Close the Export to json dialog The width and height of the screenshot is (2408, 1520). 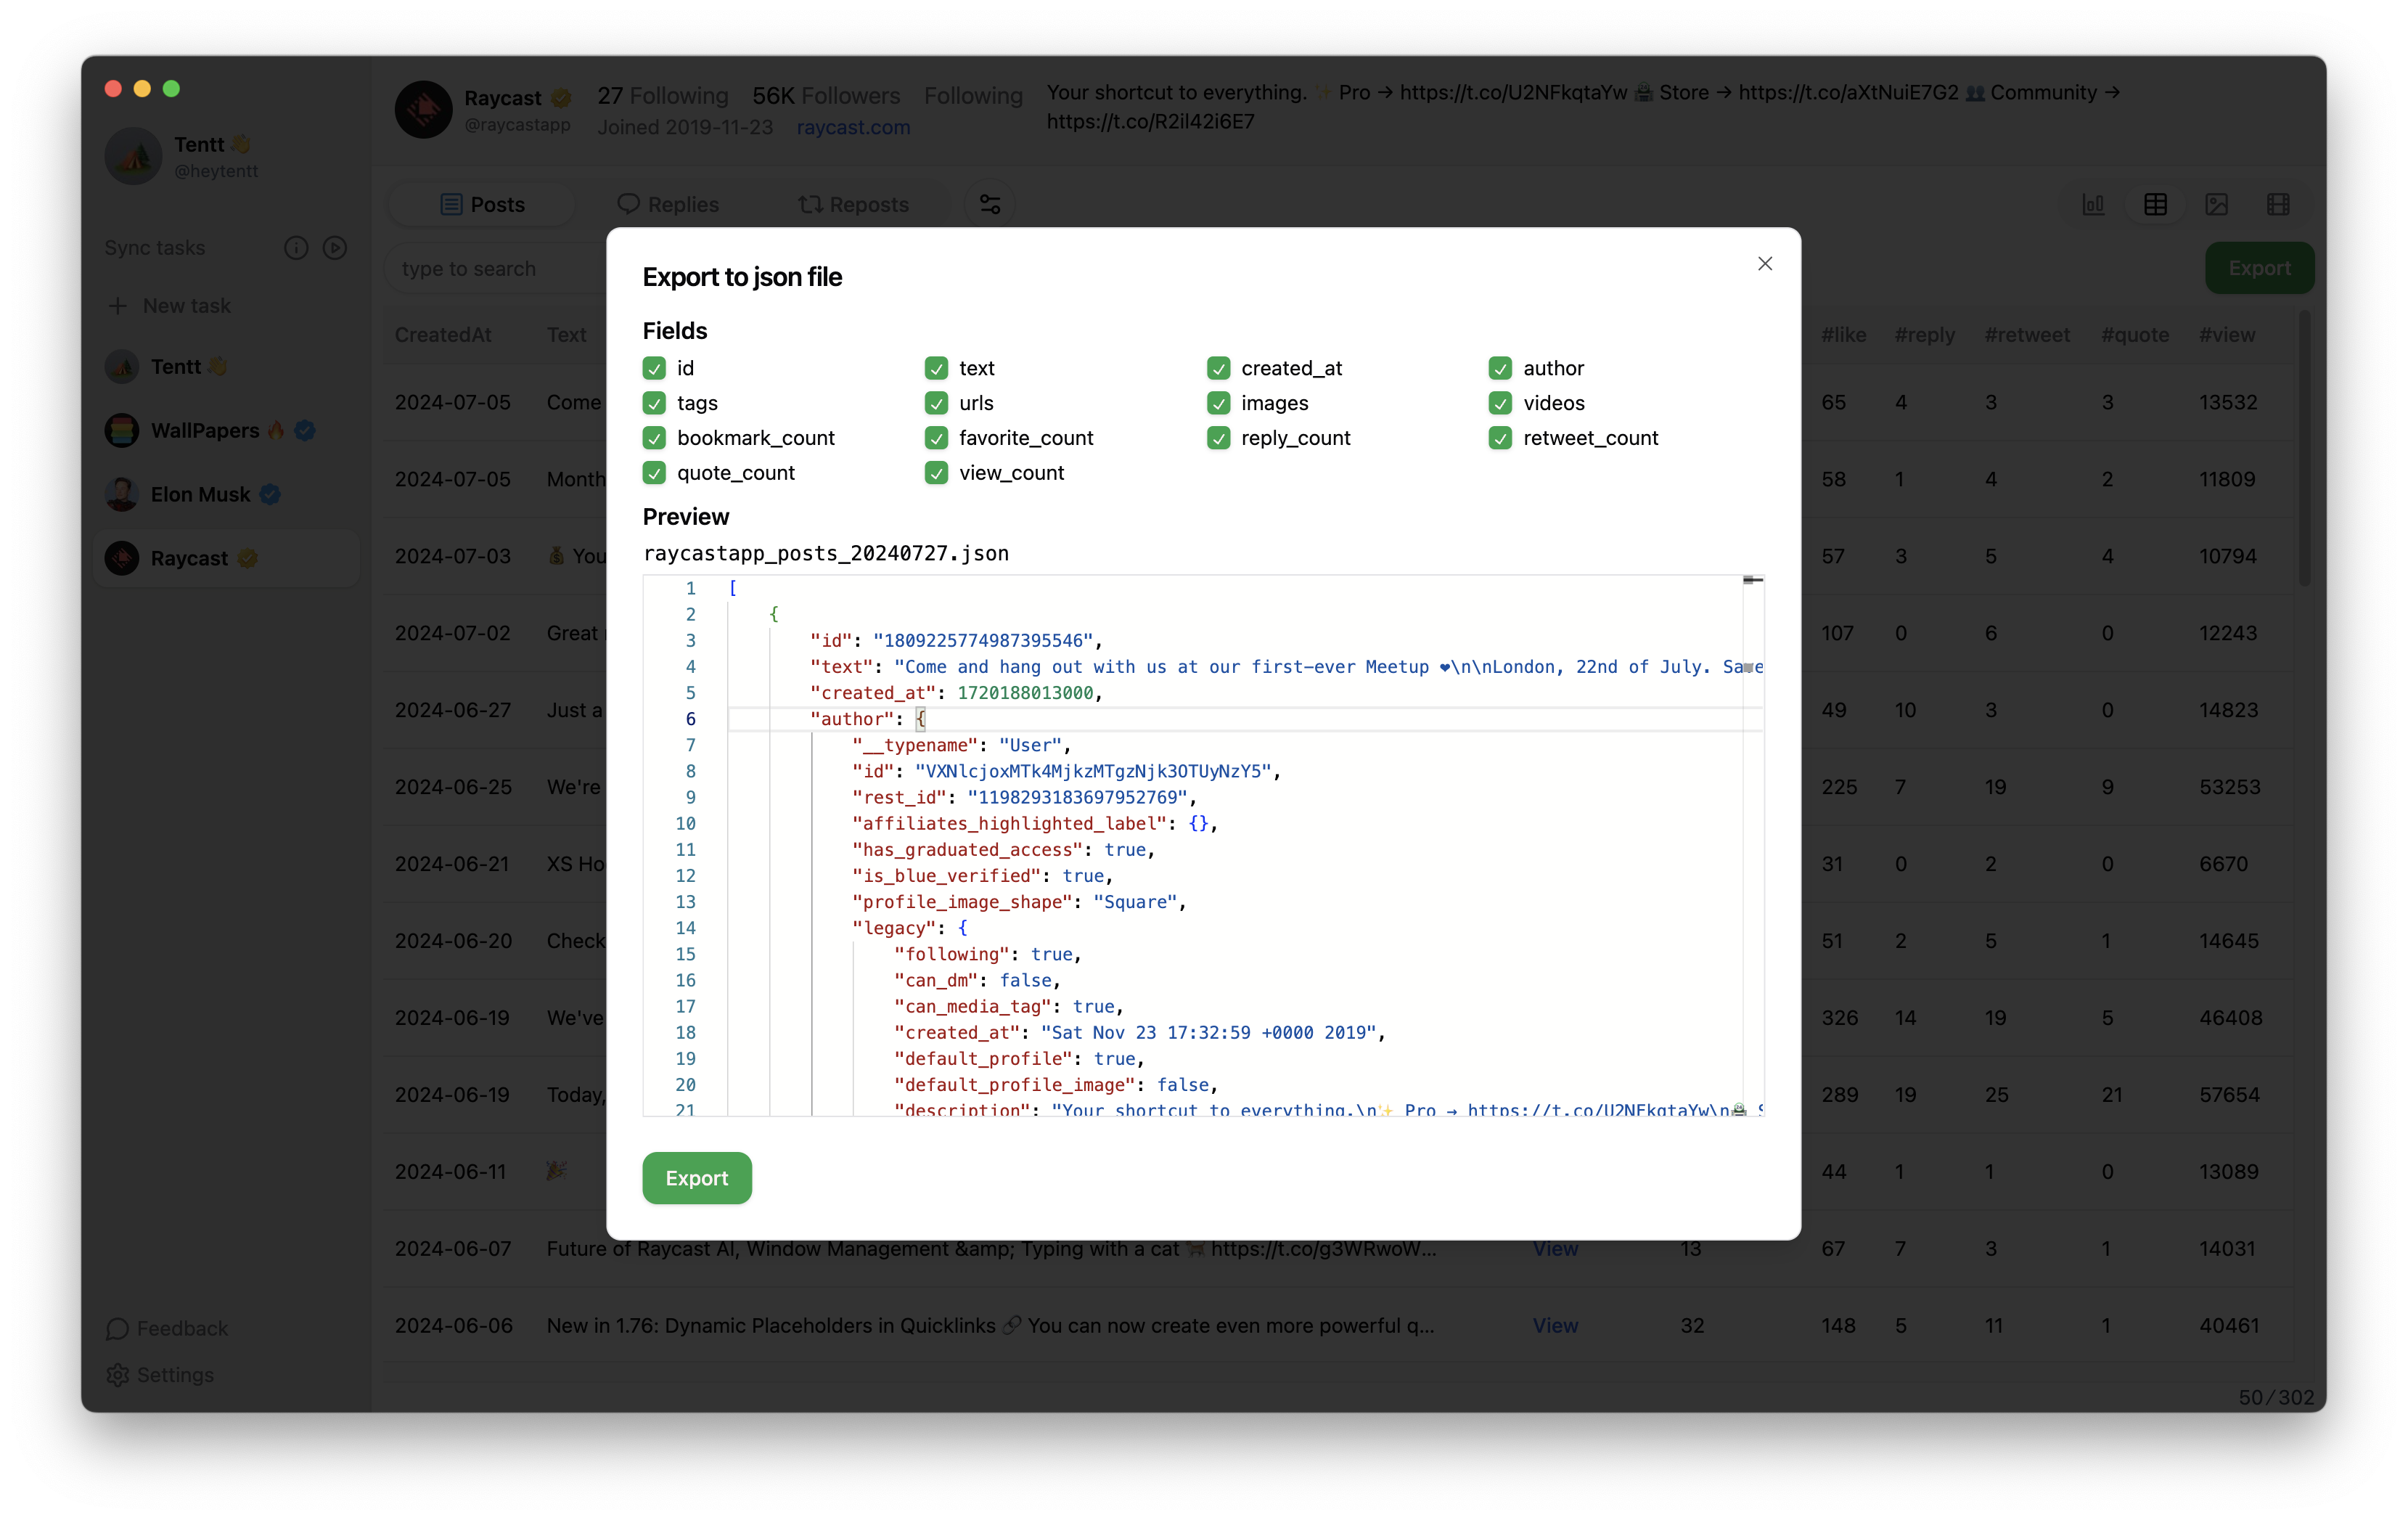click(1764, 263)
